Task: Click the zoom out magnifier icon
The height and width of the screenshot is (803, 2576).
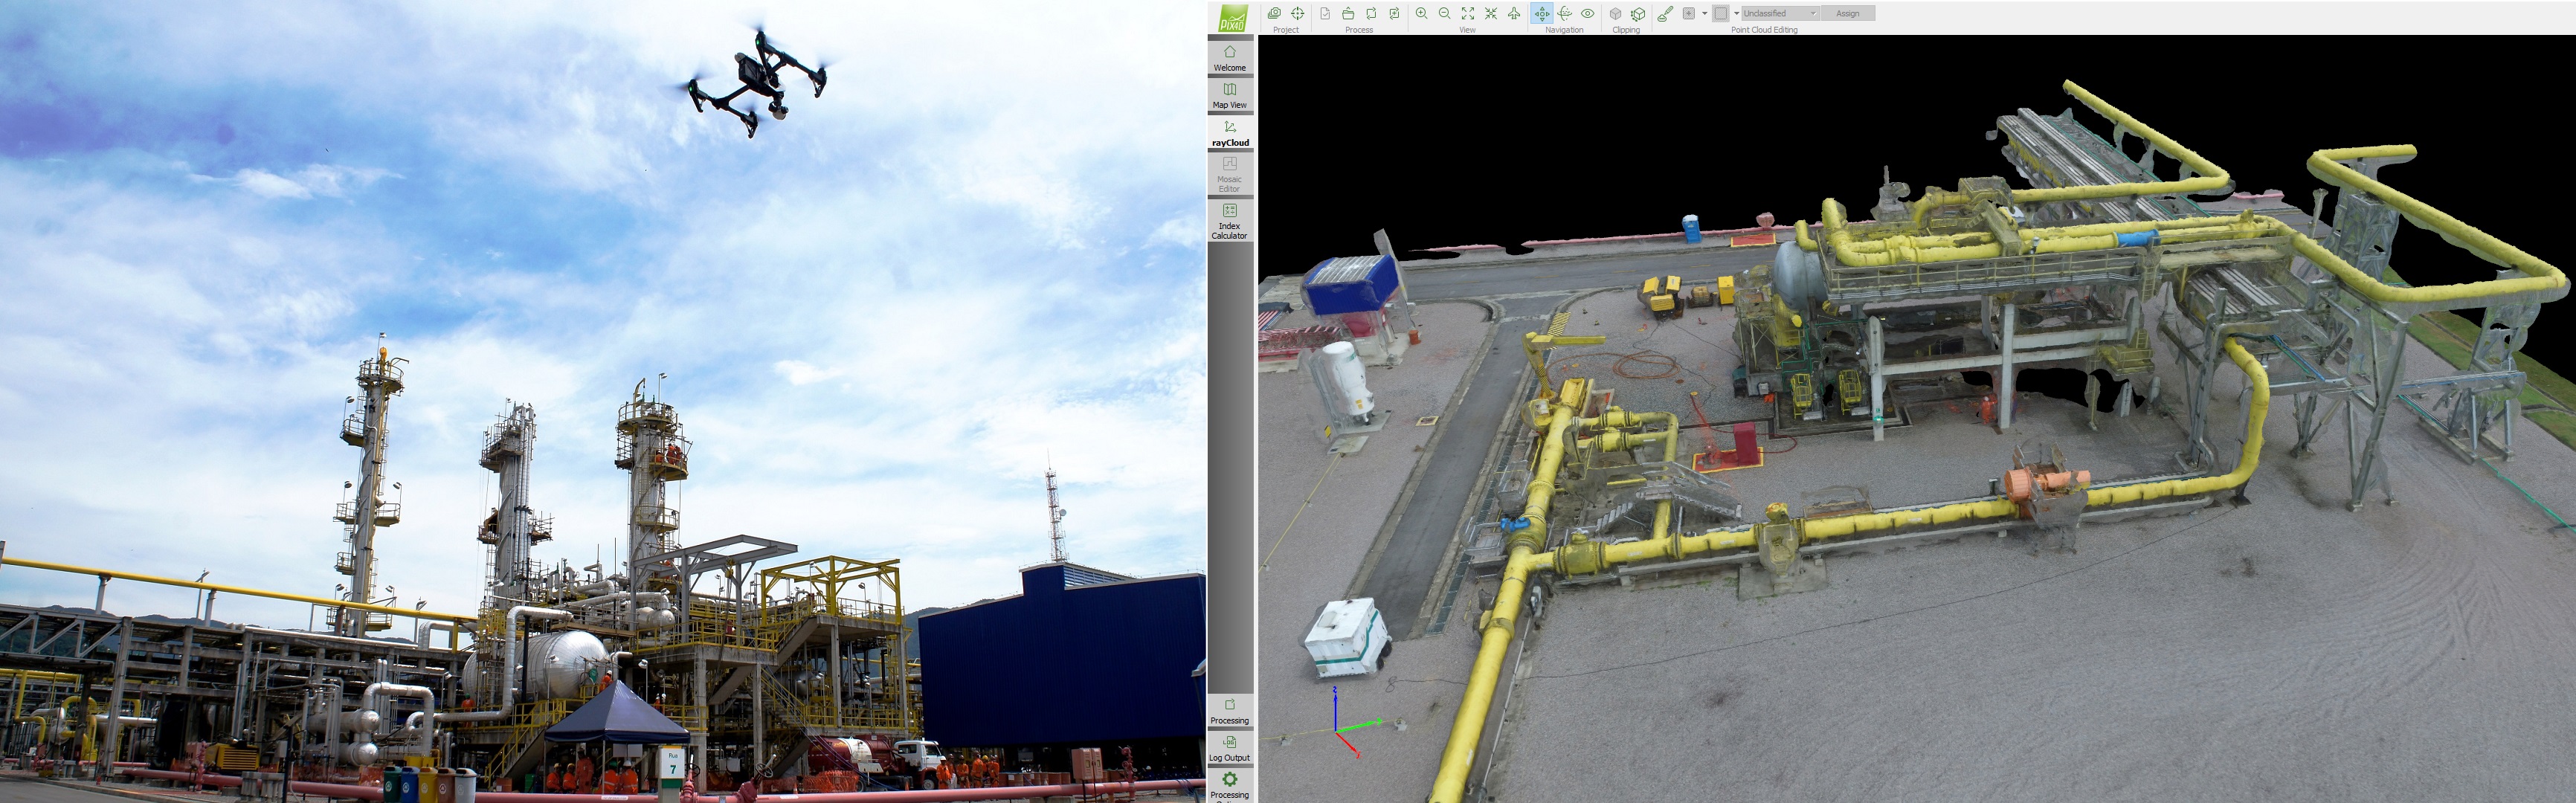Action: (1444, 13)
